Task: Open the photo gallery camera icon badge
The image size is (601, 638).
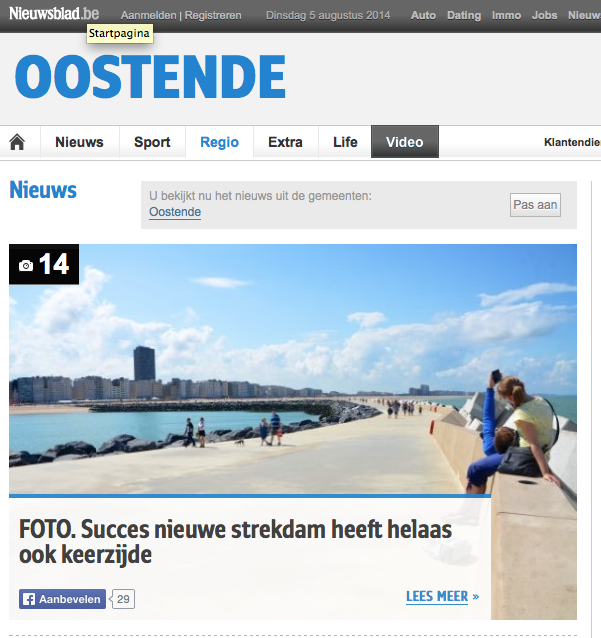Action: tap(44, 264)
